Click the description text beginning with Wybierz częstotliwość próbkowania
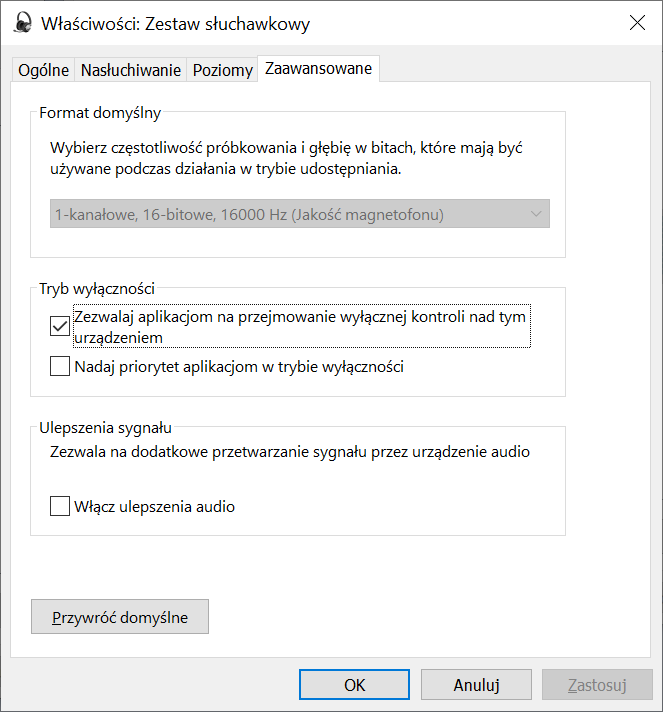Image resolution: width=663 pixels, height=712 pixels. click(x=287, y=158)
